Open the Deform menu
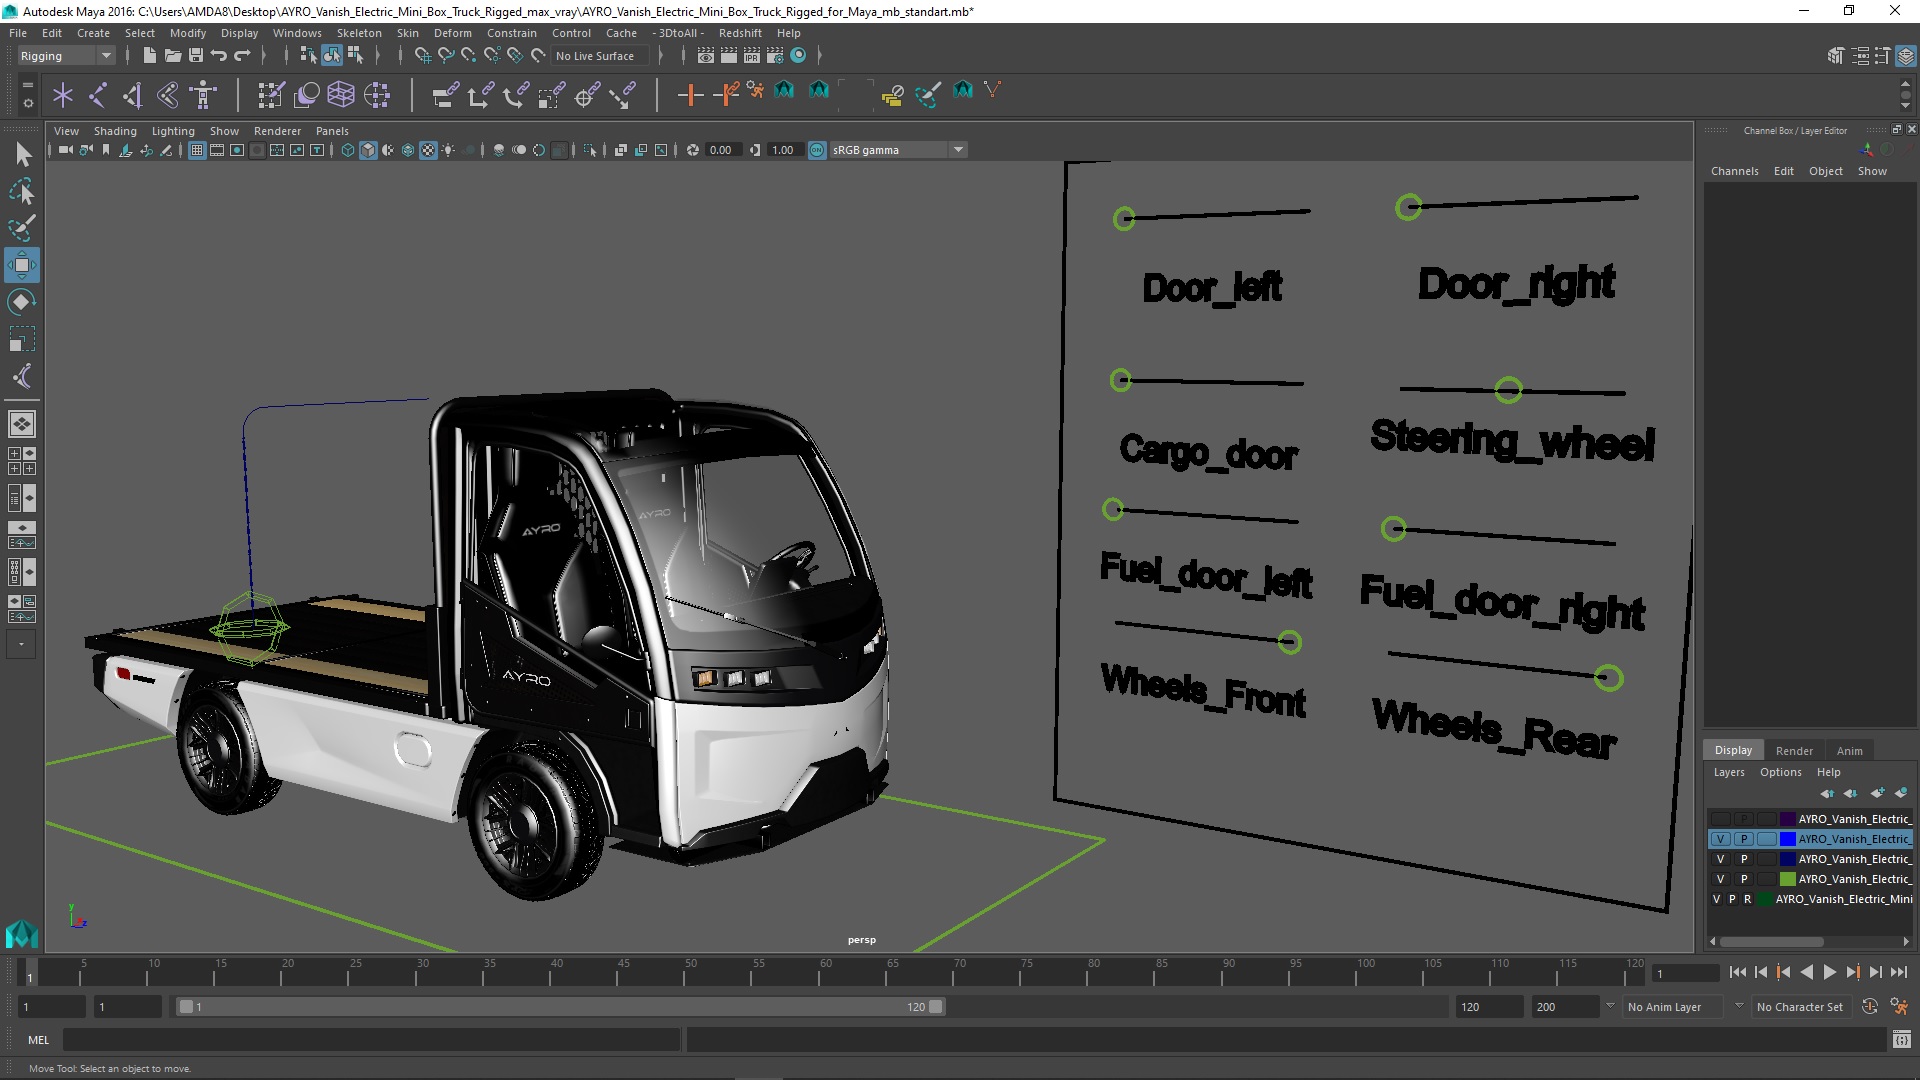This screenshot has height=1080, width=1920. pyautogui.click(x=452, y=33)
